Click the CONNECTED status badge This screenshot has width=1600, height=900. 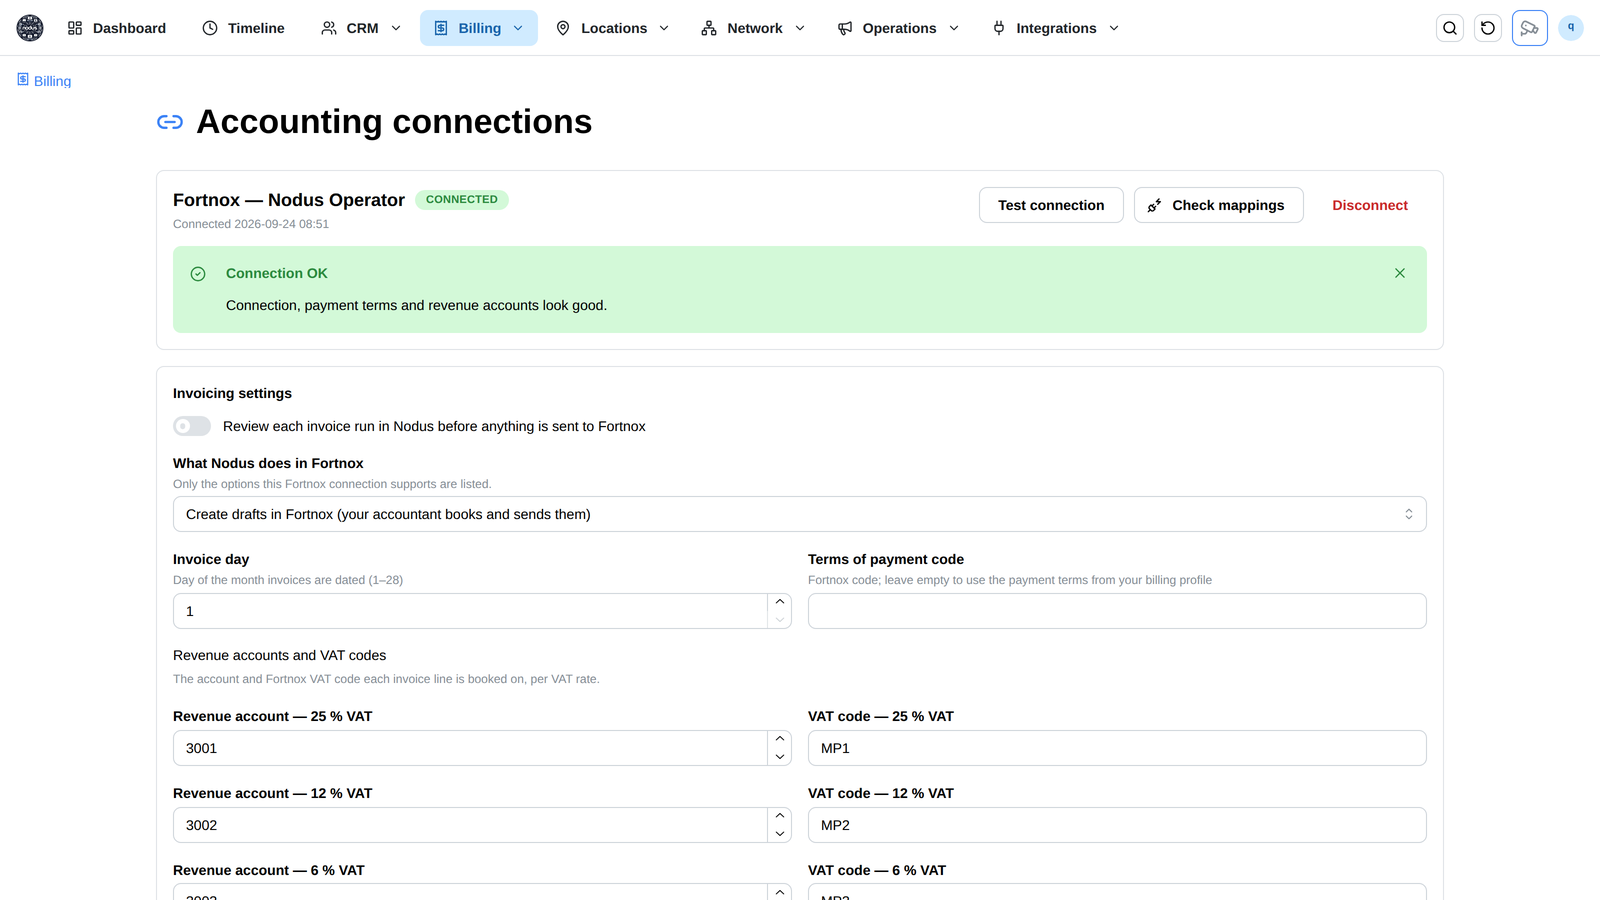pos(462,200)
